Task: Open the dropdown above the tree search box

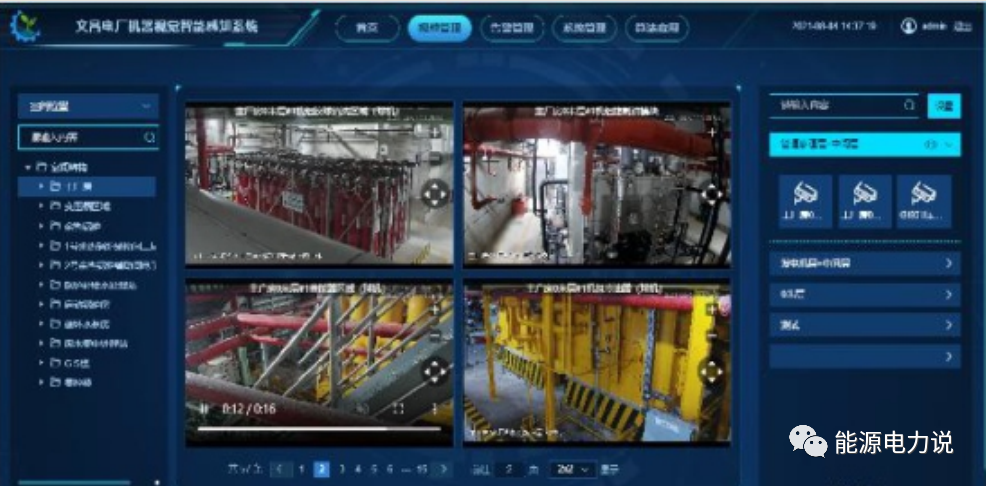Action: (88, 106)
